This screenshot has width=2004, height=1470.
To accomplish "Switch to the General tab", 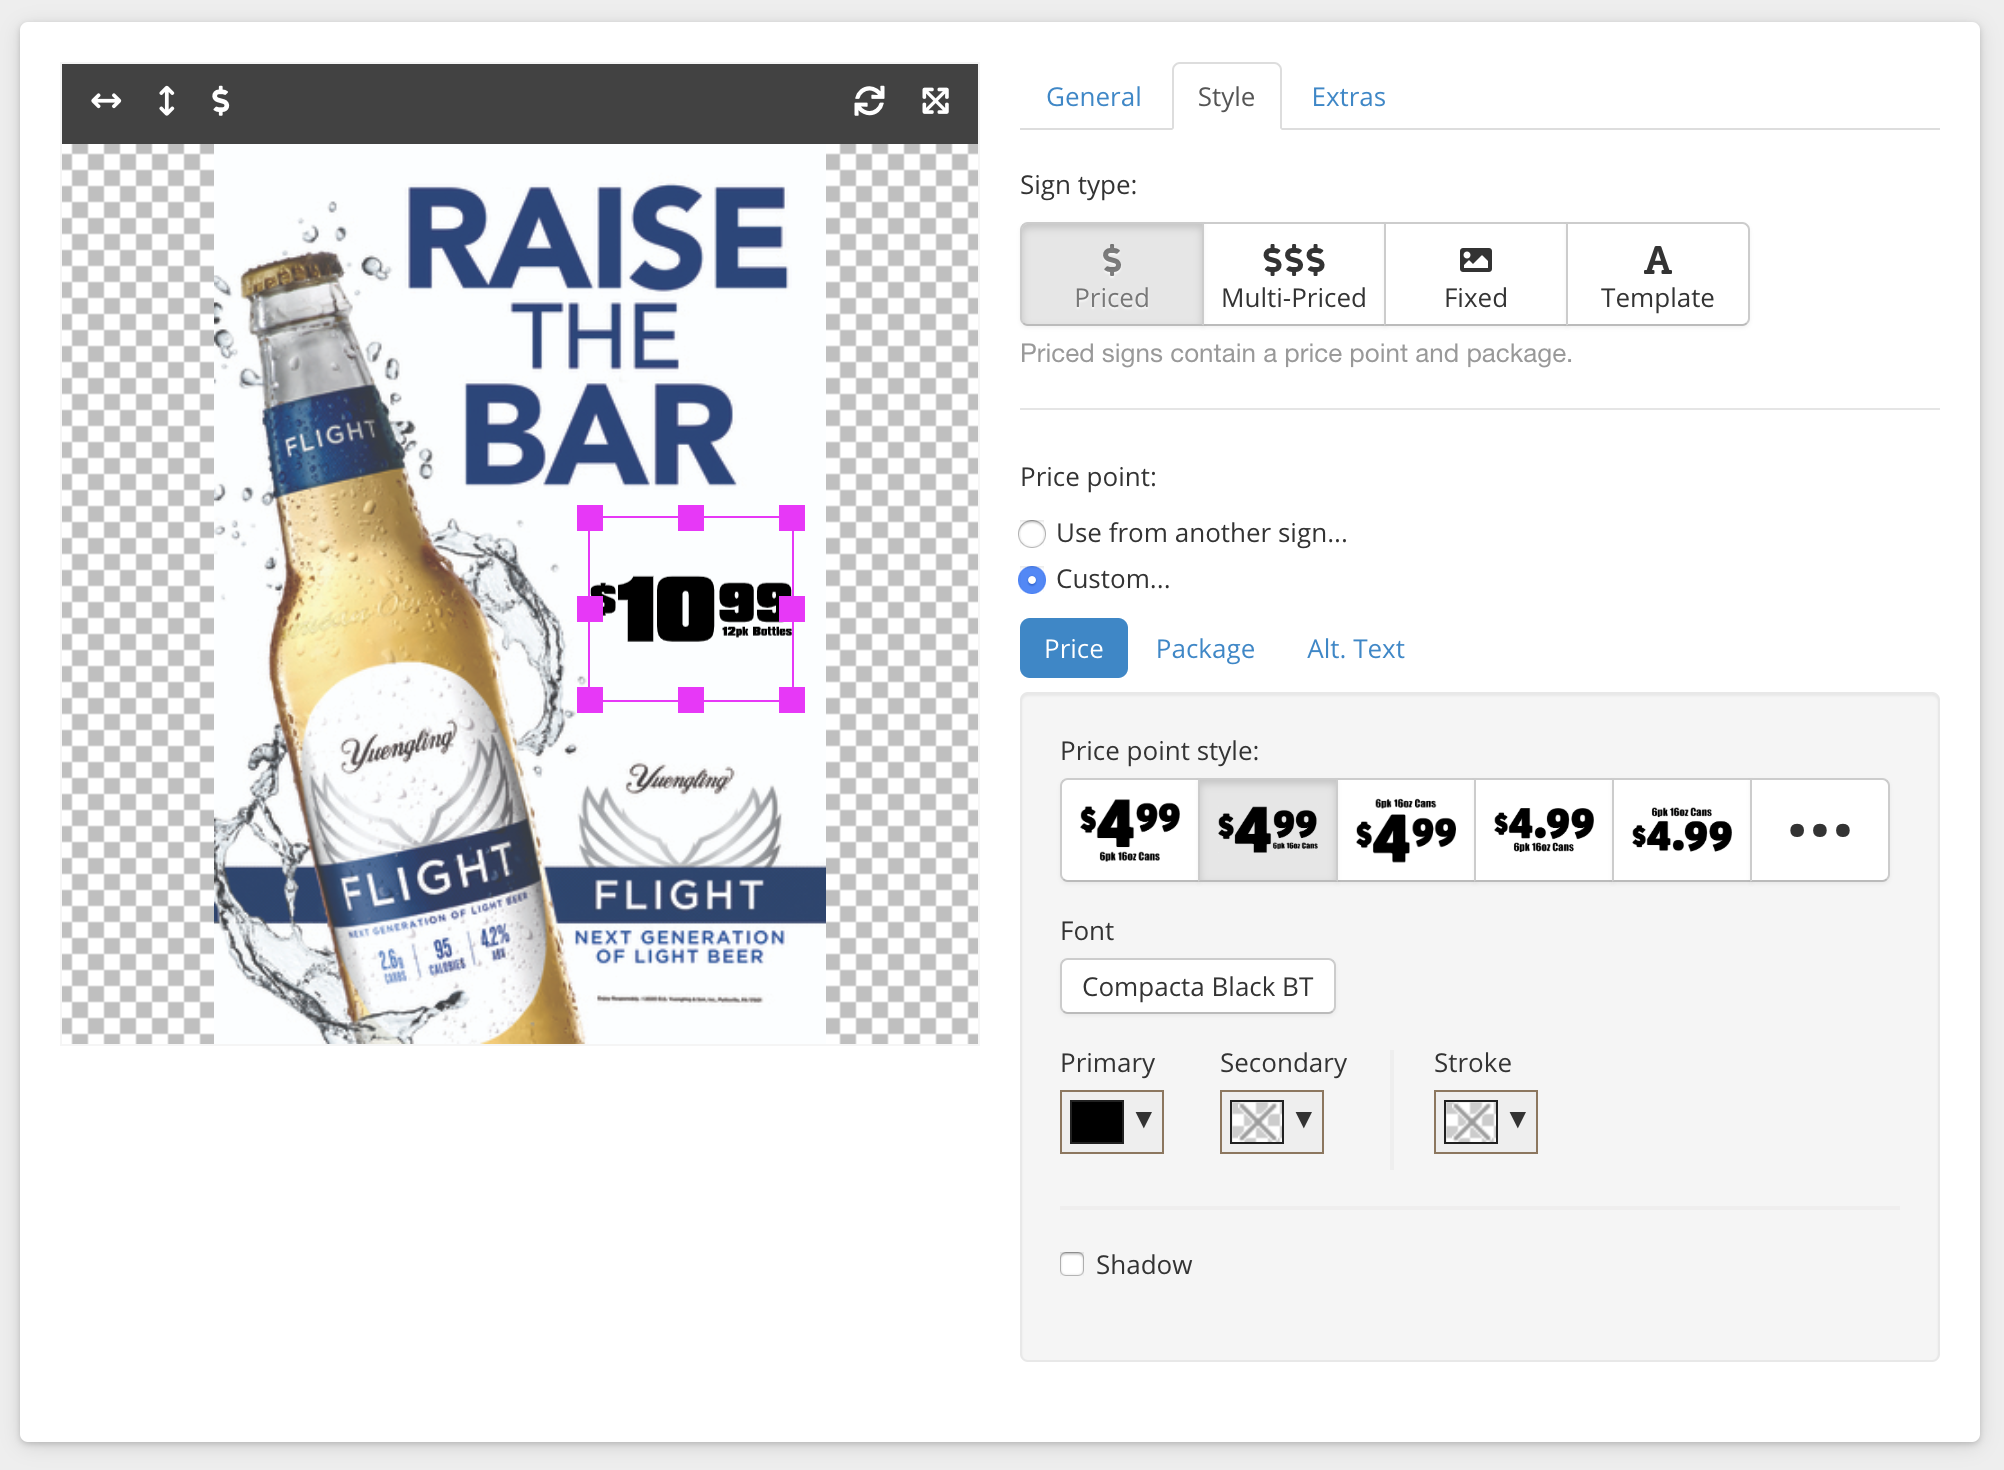I will point(1093,97).
